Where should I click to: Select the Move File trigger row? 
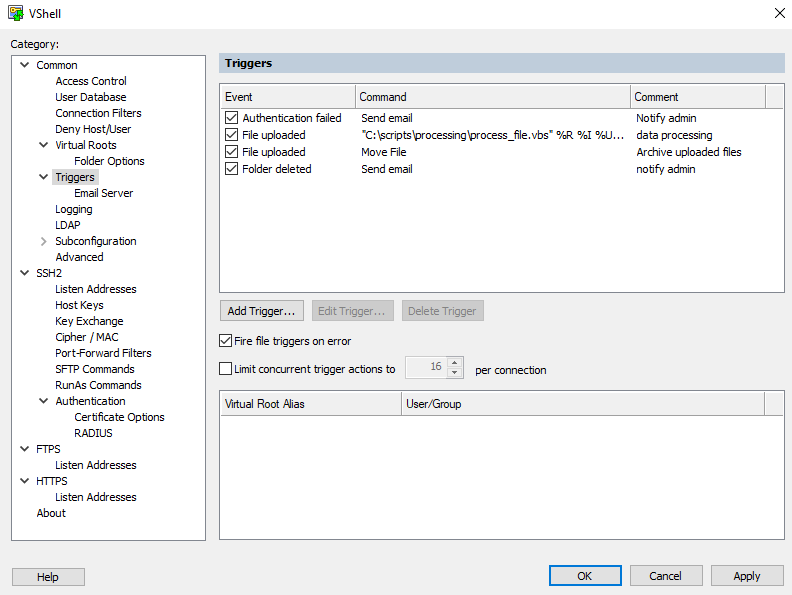point(383,152)
